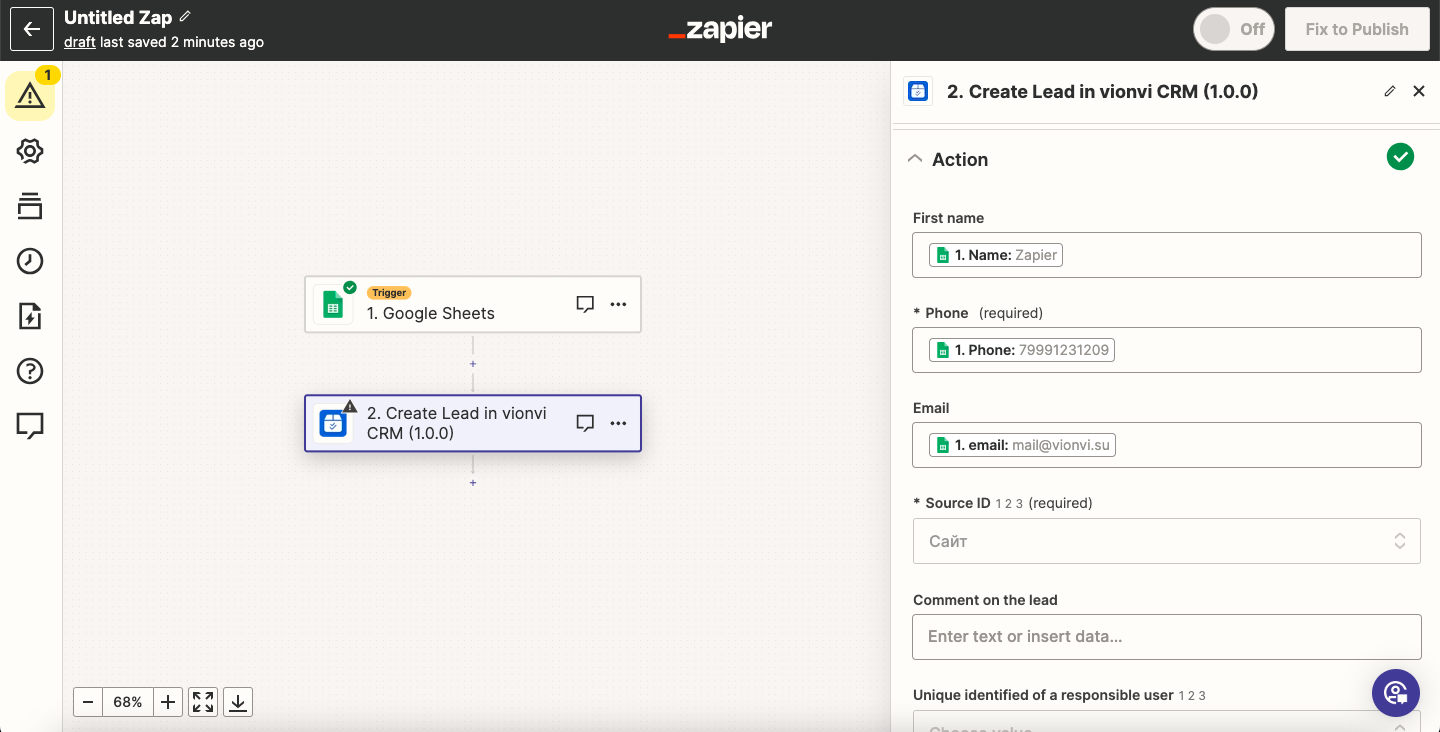Collapse the Action section
This screenshot has height=732, width=1440.
914,159
